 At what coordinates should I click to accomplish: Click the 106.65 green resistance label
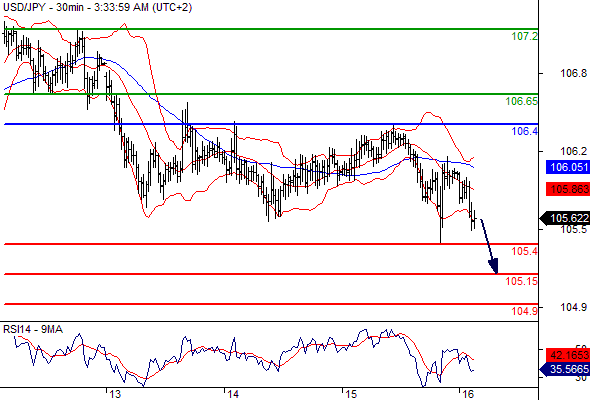click(x=522, y=101)
